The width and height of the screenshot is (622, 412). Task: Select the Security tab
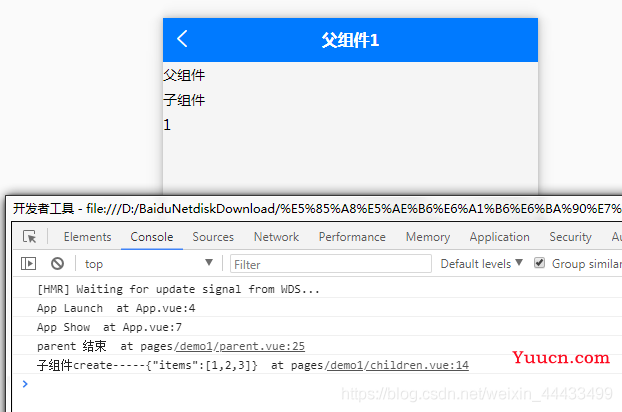[570, 237]
